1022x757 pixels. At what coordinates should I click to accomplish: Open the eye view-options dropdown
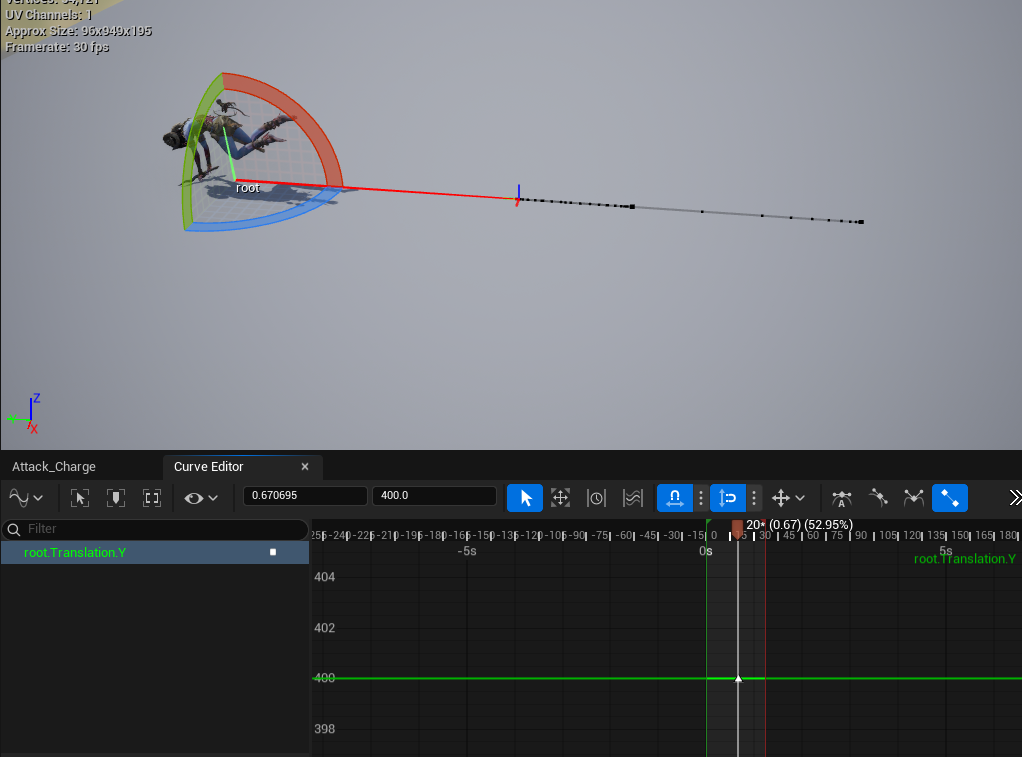coord(201,498)
